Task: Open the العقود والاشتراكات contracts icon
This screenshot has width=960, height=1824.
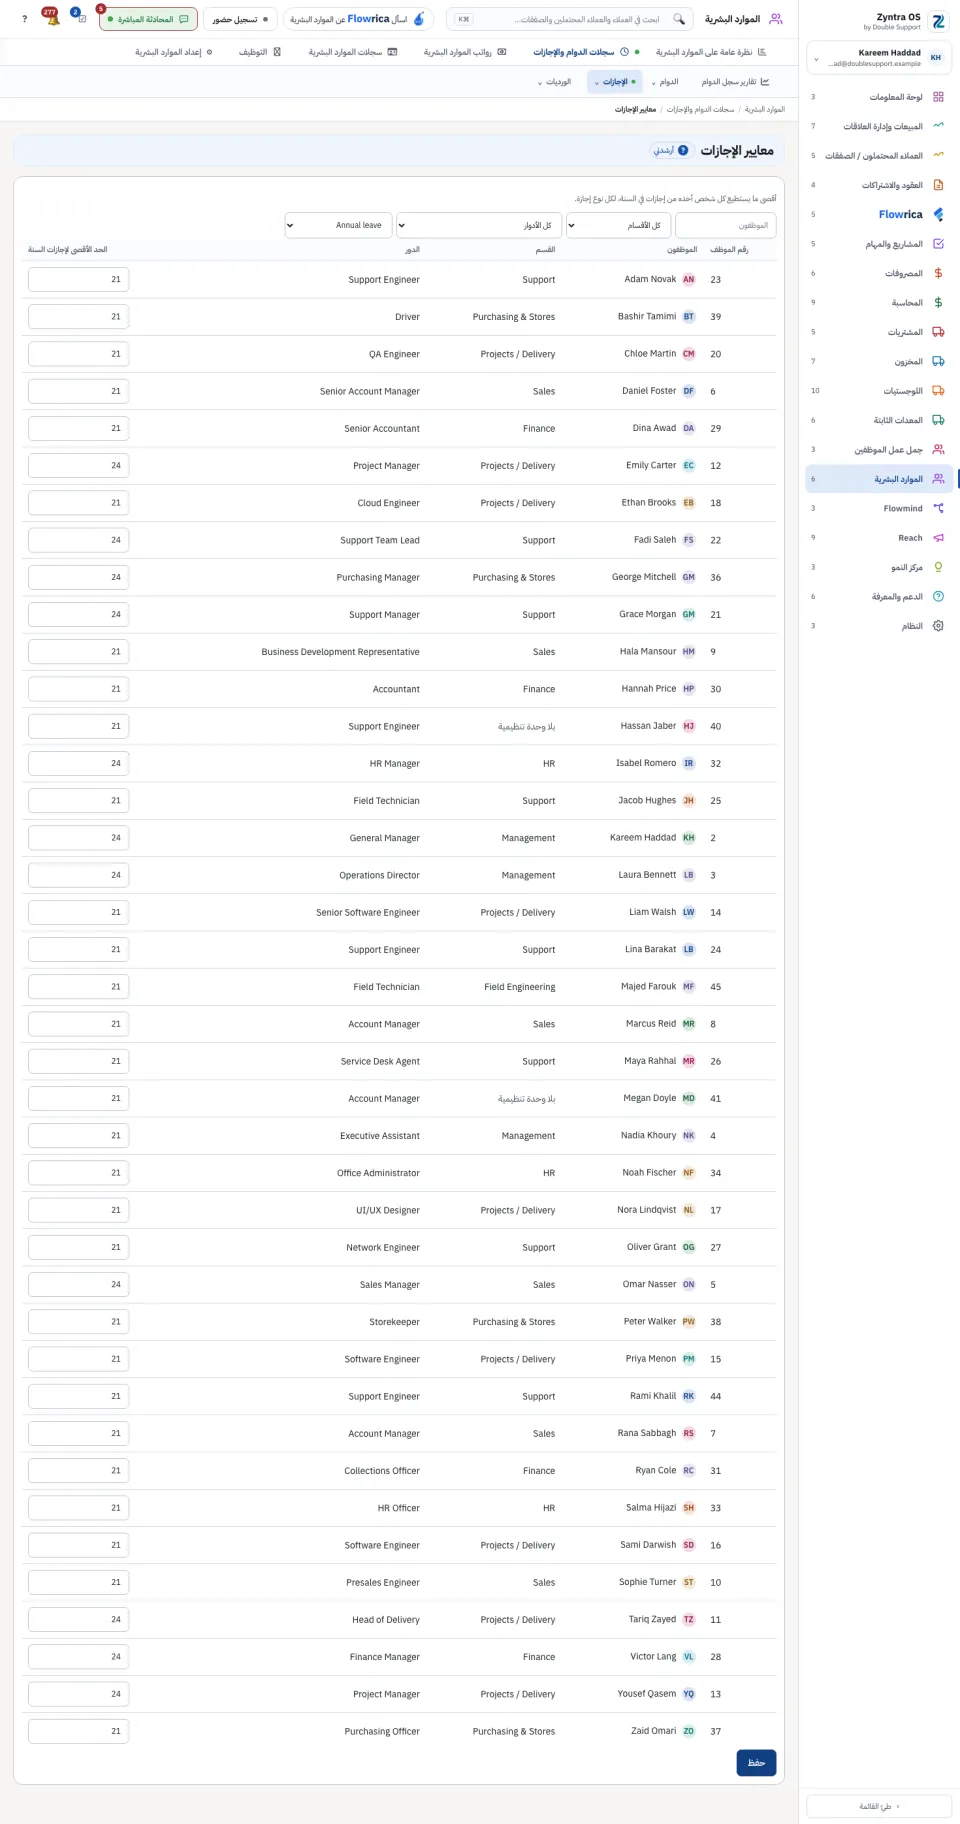Action: point(938,185)
